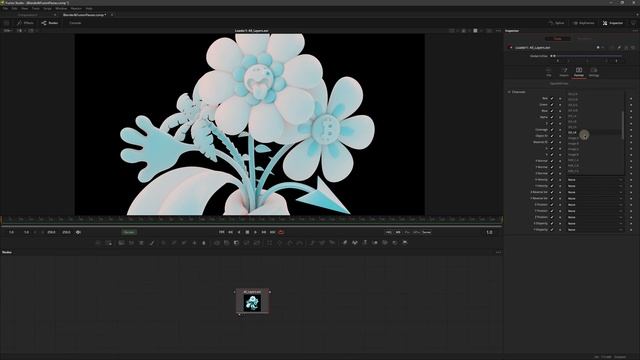Toggle the Z Position channel checkbox
This screenshot has width=640, height=360.
[552, 217]
